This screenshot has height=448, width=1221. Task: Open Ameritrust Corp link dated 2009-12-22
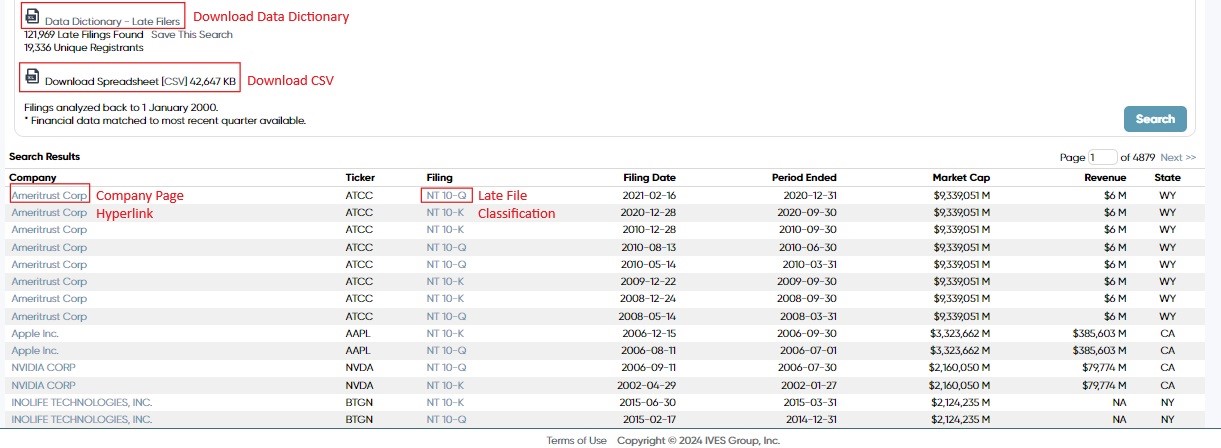click(49, 282)
